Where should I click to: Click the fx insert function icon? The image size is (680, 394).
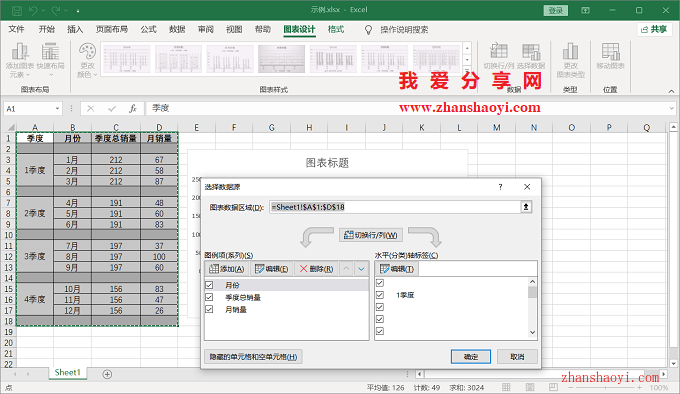pyautogui.click(x=133, y=108)
